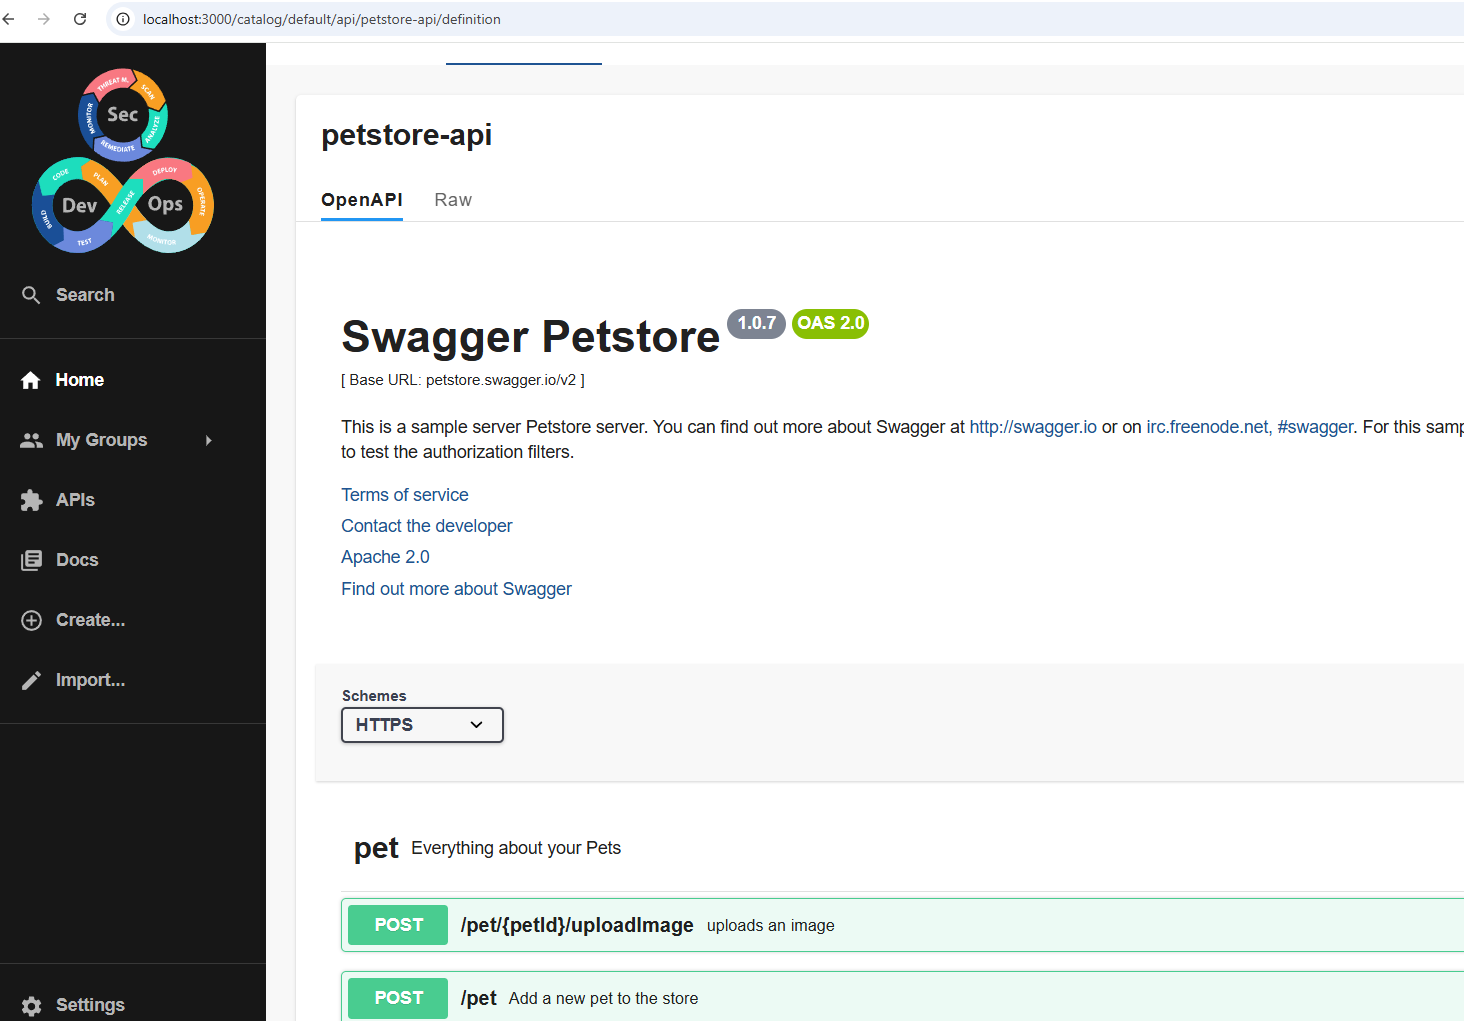Click the Create plus-circle icon
This screenshot has width=1464, height=1021.
tap(31, 620)
